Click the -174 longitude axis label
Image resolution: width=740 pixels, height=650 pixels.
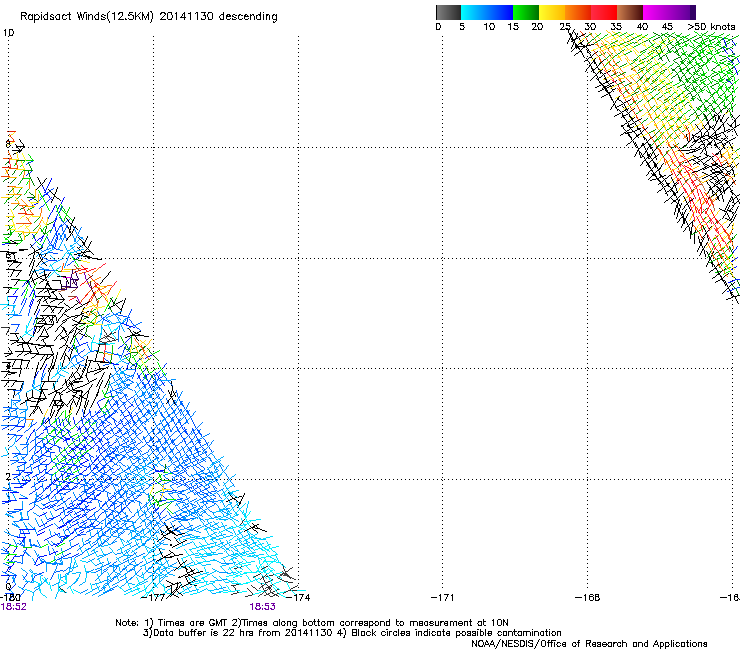[x=298, y=598]
